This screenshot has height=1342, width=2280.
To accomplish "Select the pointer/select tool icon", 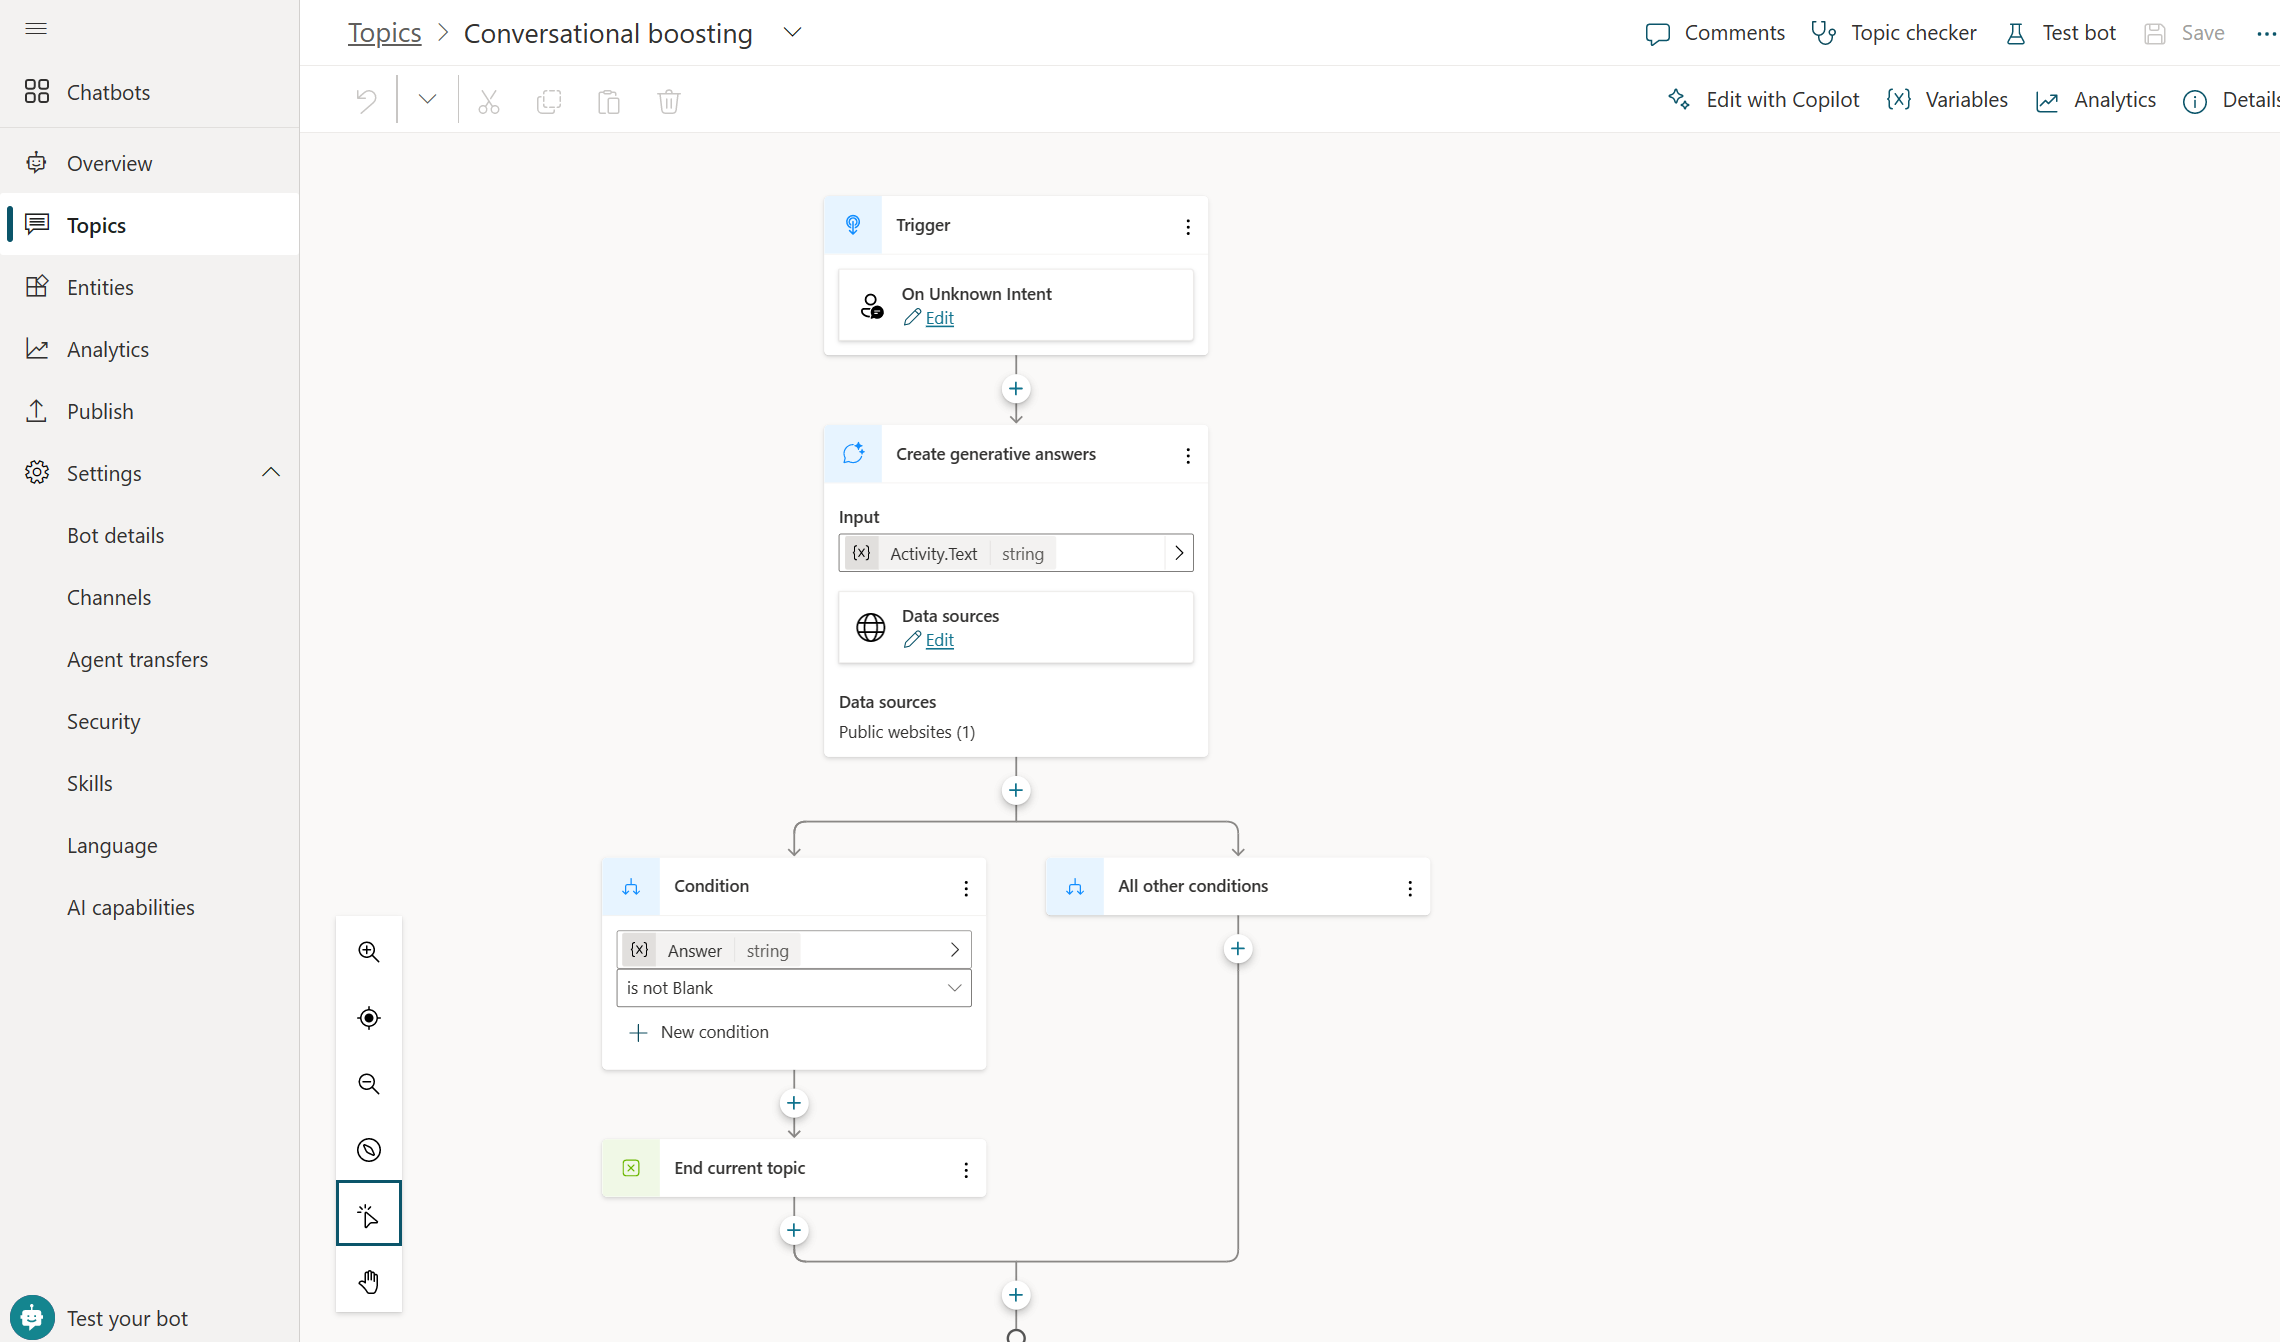I will tap(367, 1216).
